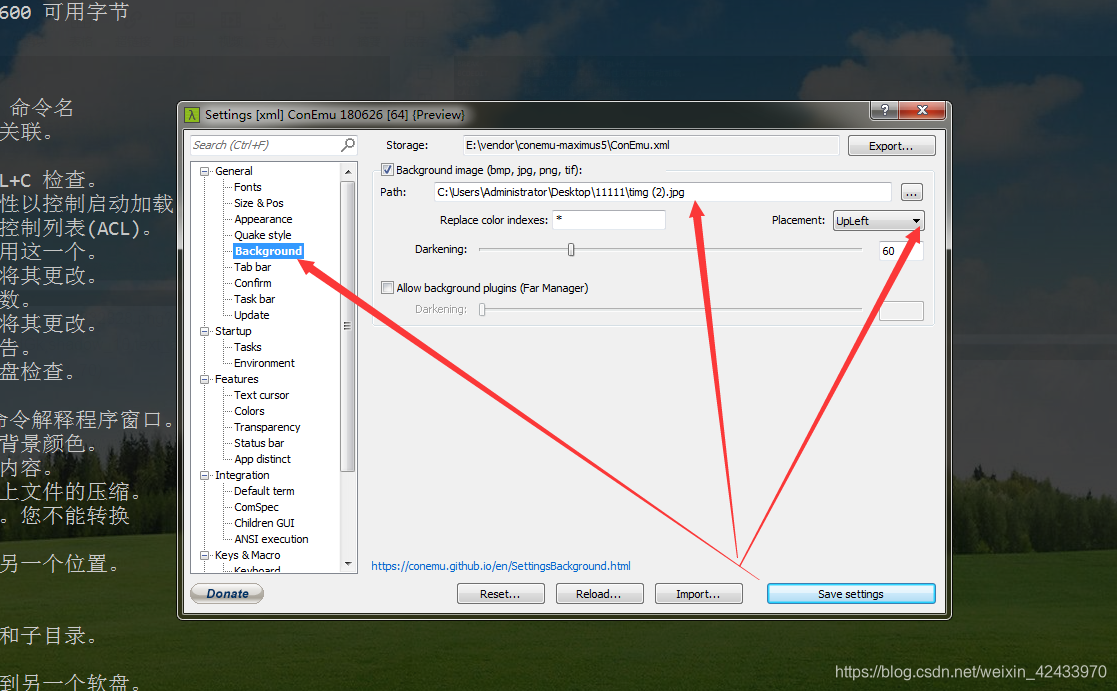1117x691 pixels.
Task: Select the Colors settings page
Action: pos(249,411)
